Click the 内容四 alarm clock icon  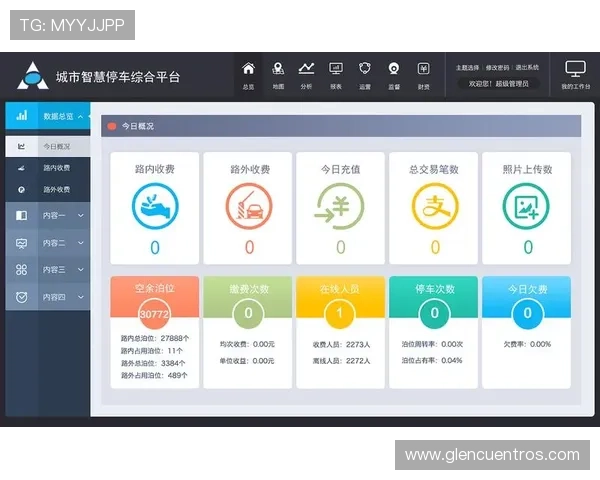[21, 297]
